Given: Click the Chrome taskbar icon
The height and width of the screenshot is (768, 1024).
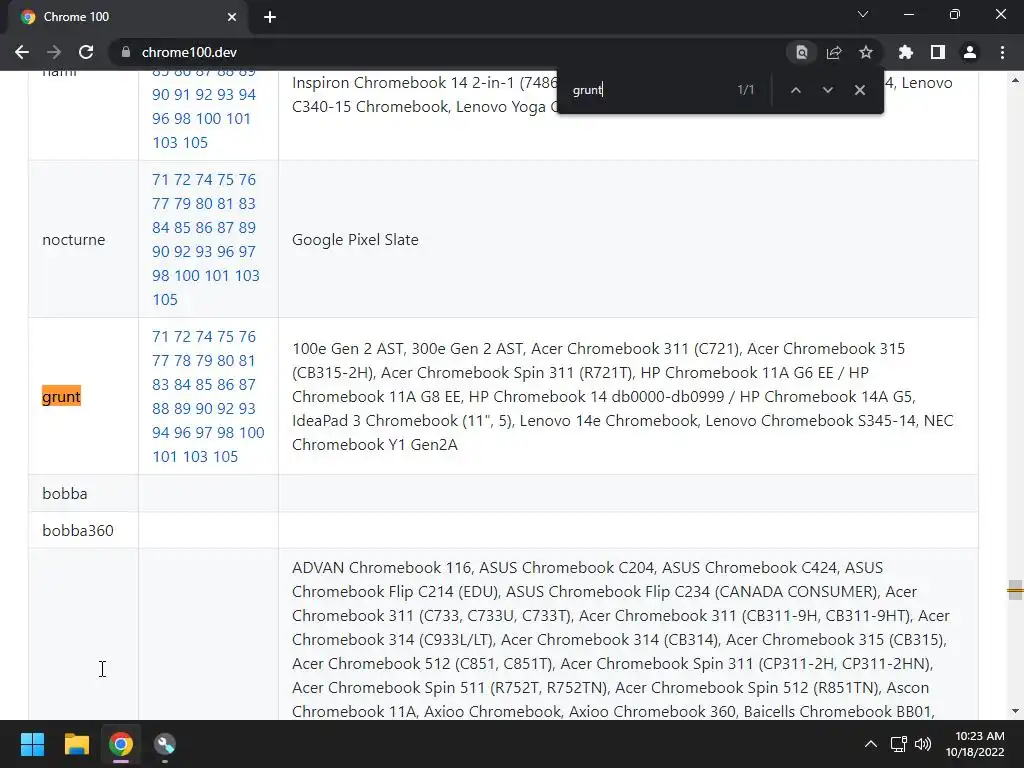Looking at the screenshot, I should pos(121,744).
